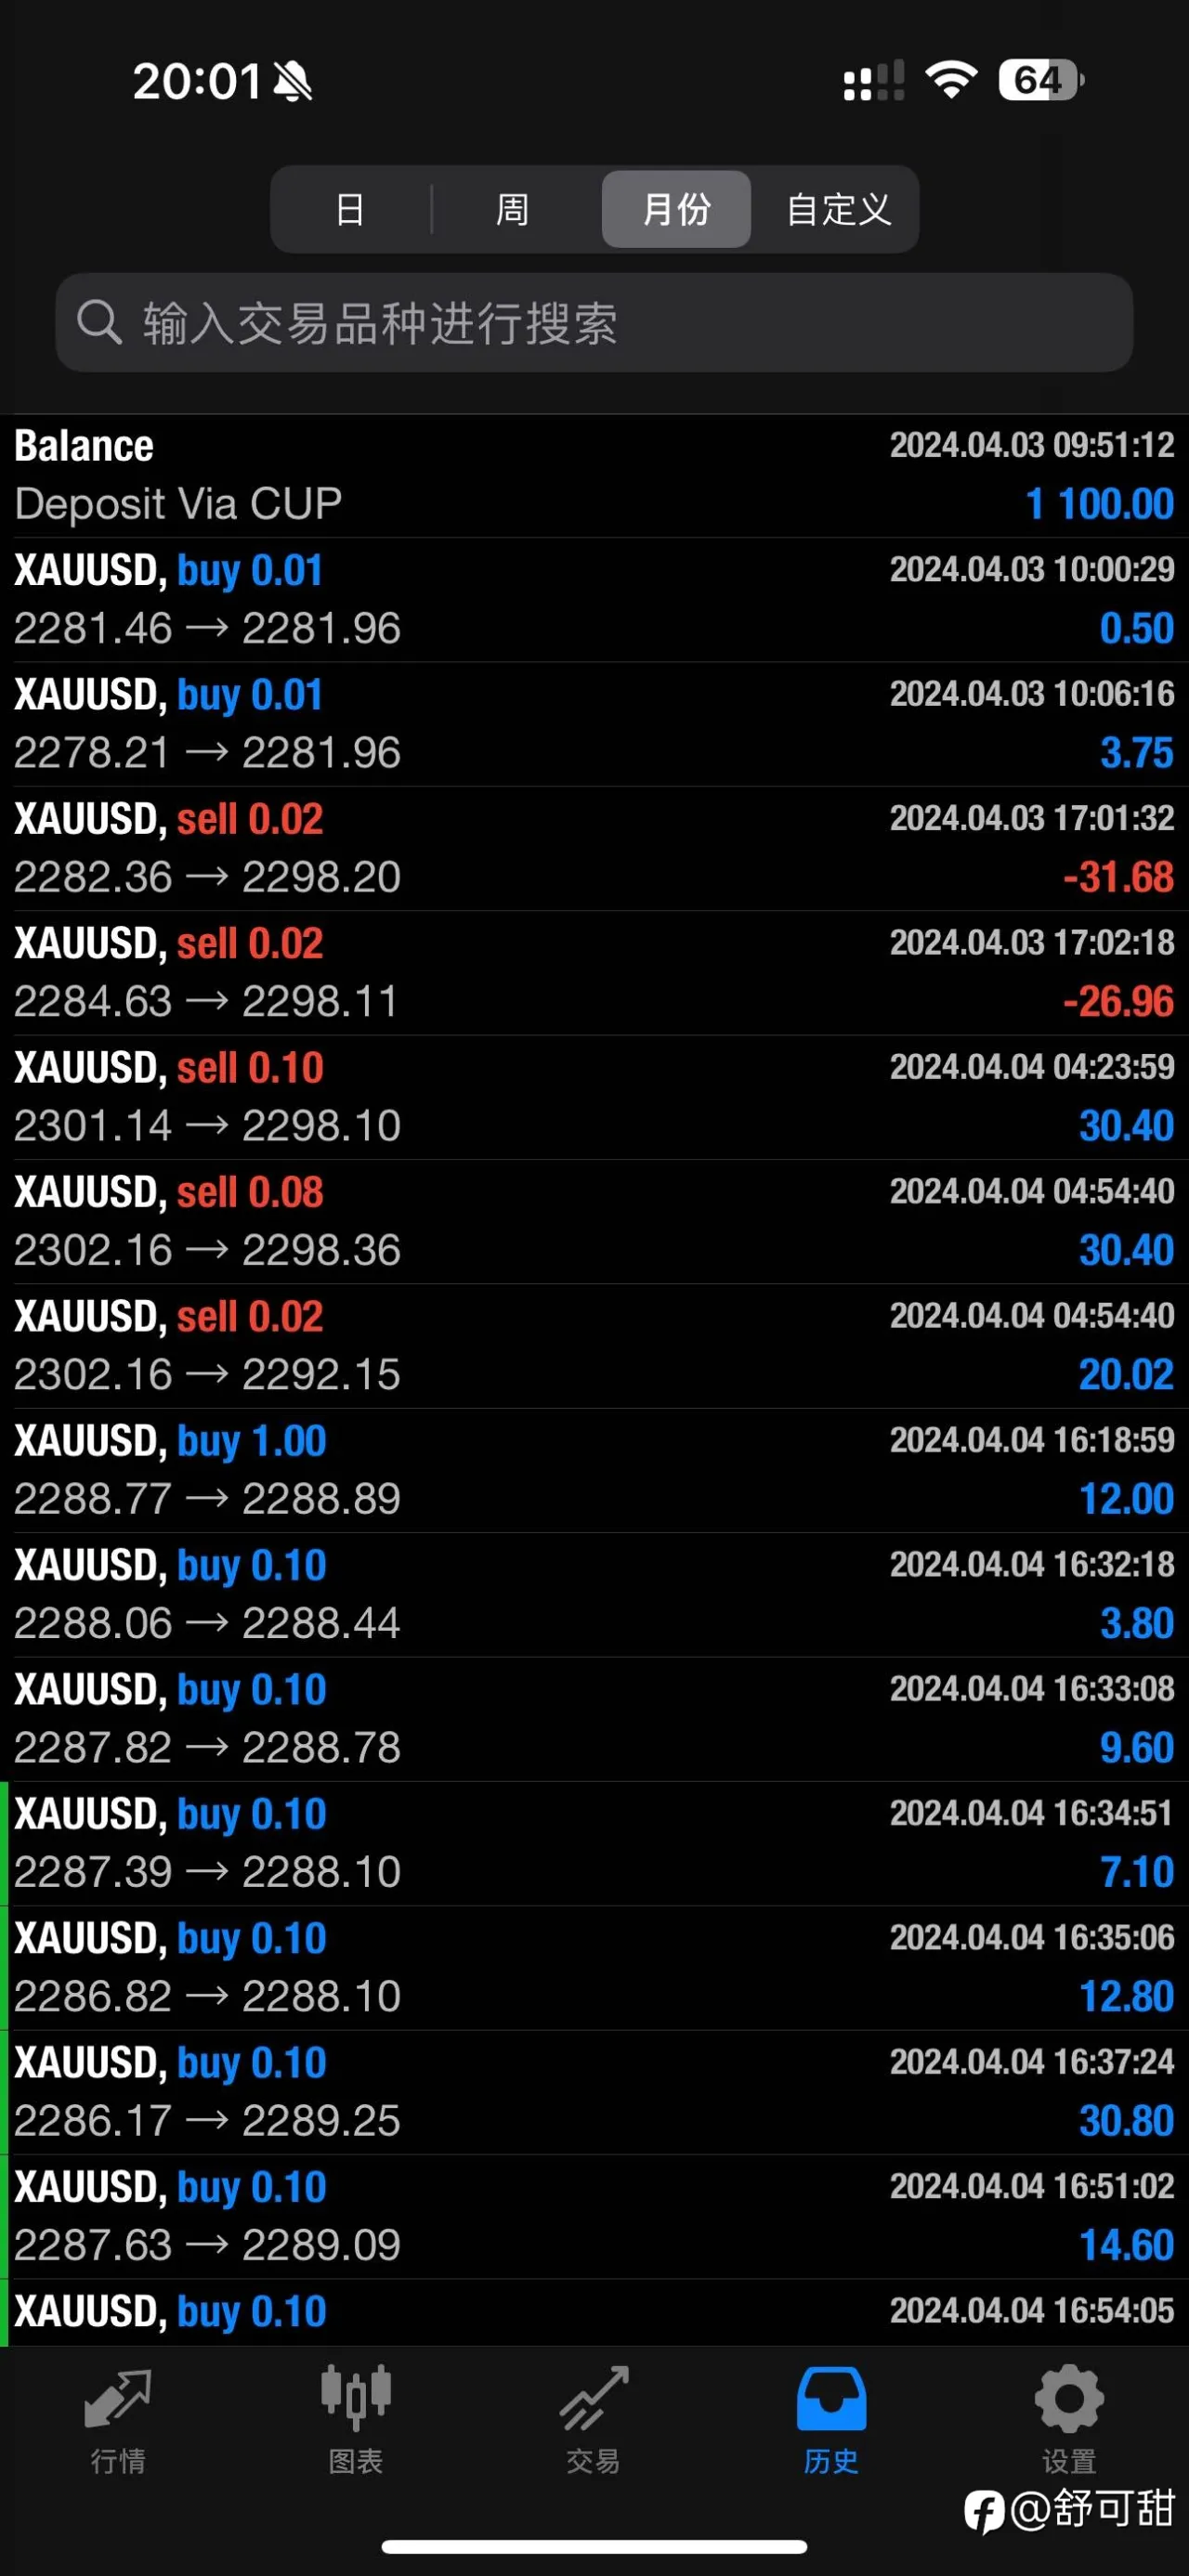Open the trade 2301.14 → 2298.10
1189x2576 pixels.
click(x=594, y=1098)
